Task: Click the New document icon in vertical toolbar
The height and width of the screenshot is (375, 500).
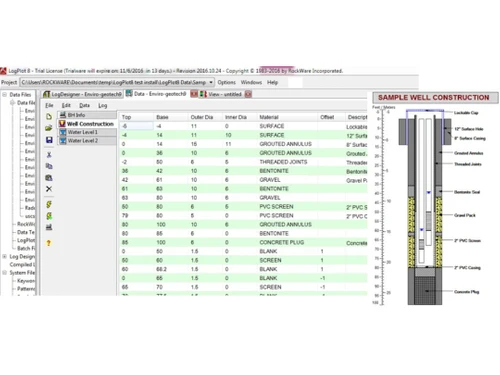Action: click(x=49, y=117)
